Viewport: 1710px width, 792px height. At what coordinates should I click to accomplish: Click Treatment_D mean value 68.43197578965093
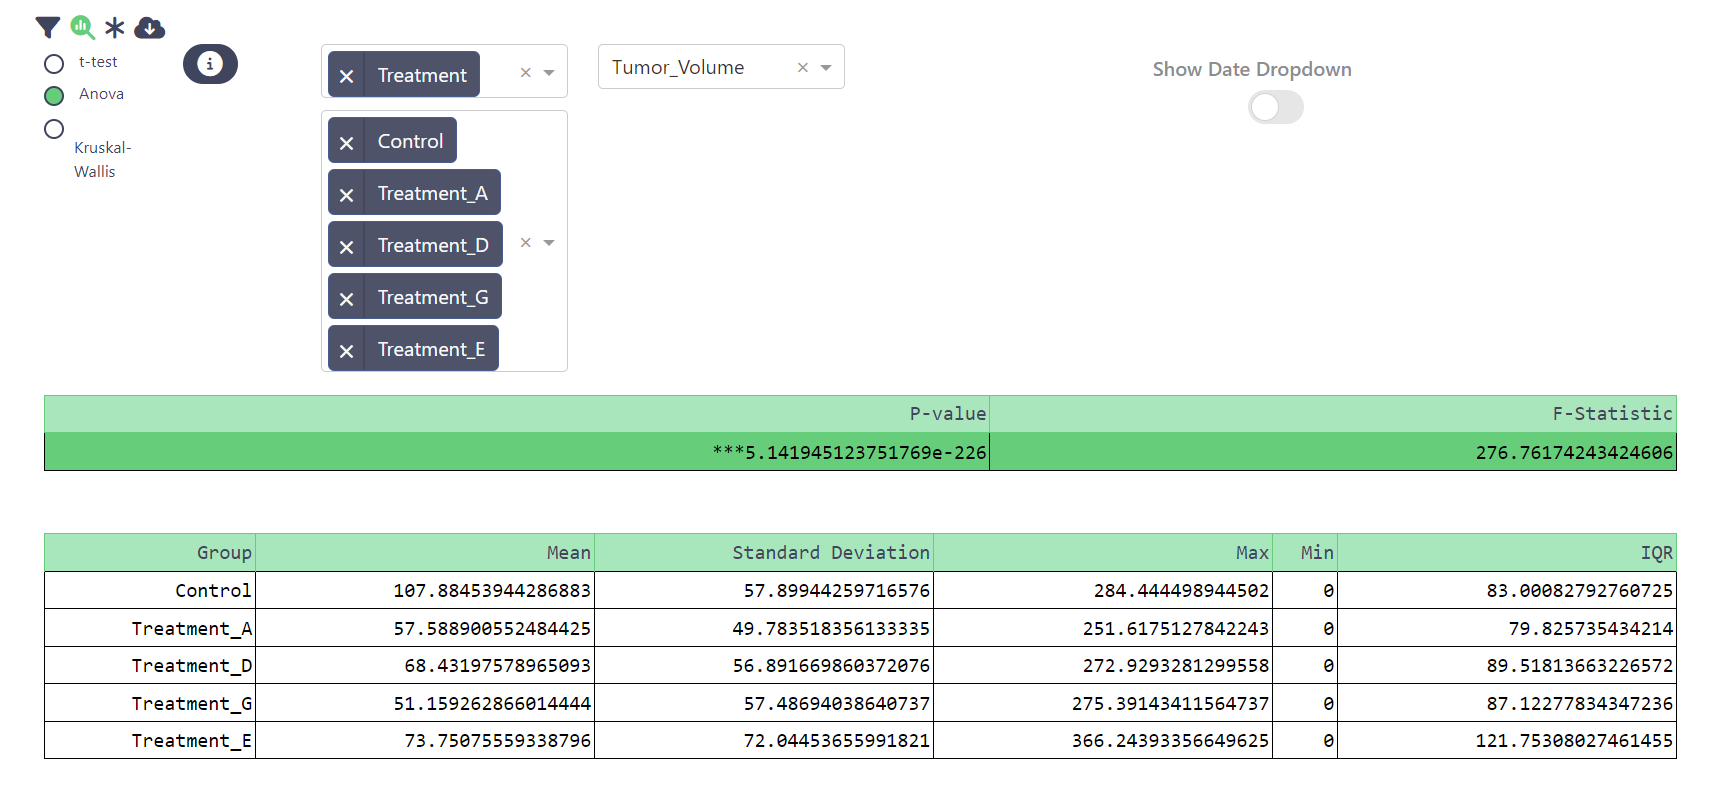coord(497,665)
